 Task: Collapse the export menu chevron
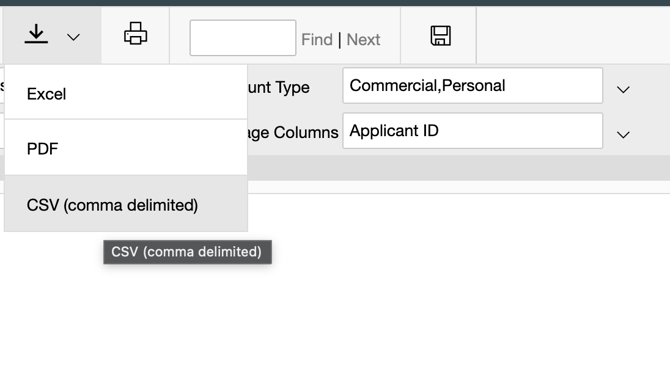point(73,38)
